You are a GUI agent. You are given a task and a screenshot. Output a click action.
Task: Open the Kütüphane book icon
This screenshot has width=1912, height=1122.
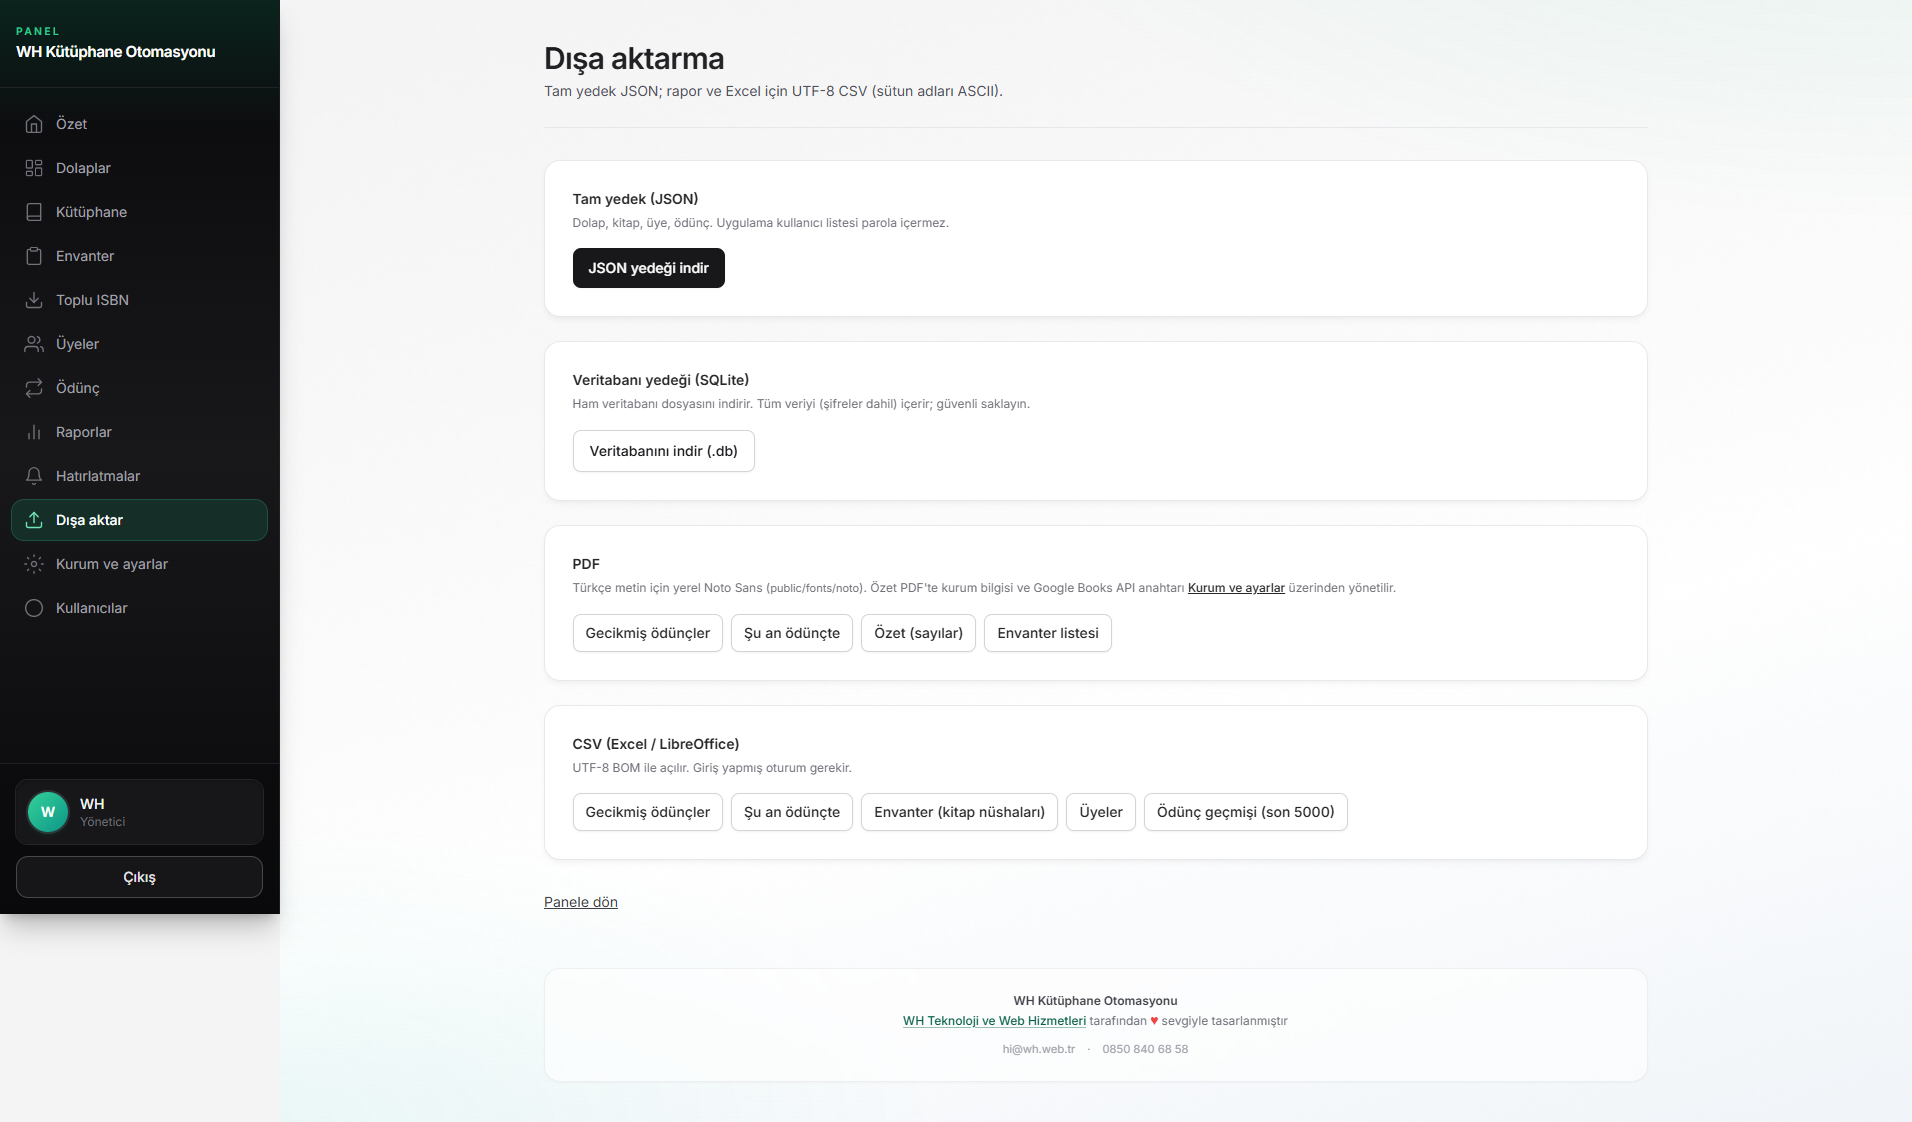click(x=34, y=212)
